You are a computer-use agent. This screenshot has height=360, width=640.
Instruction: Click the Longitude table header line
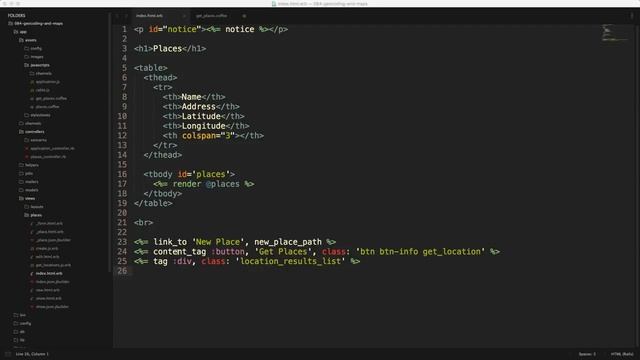(206, 126)
